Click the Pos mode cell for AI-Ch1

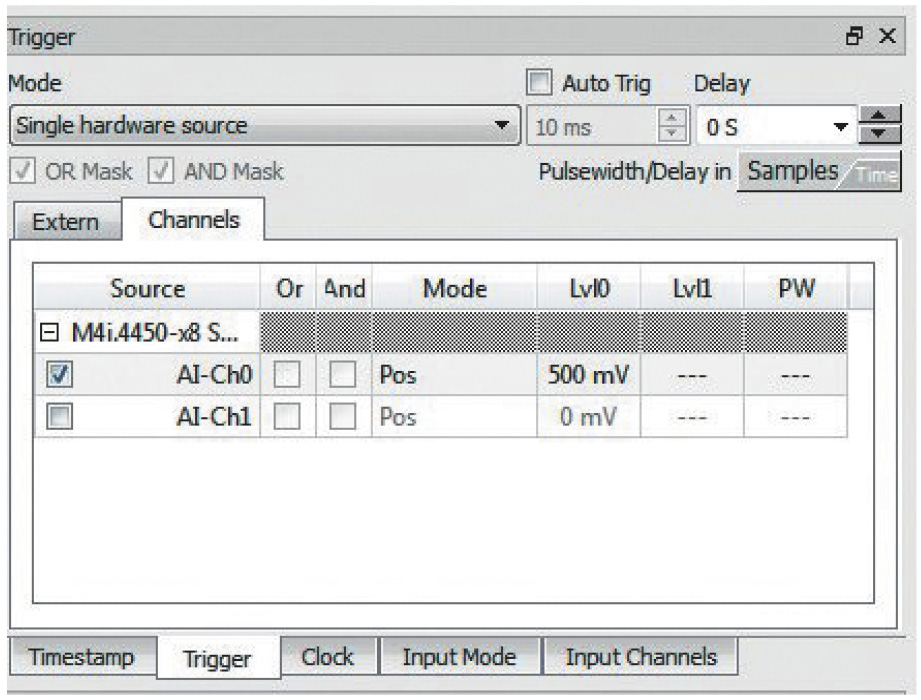pos(455,417)
